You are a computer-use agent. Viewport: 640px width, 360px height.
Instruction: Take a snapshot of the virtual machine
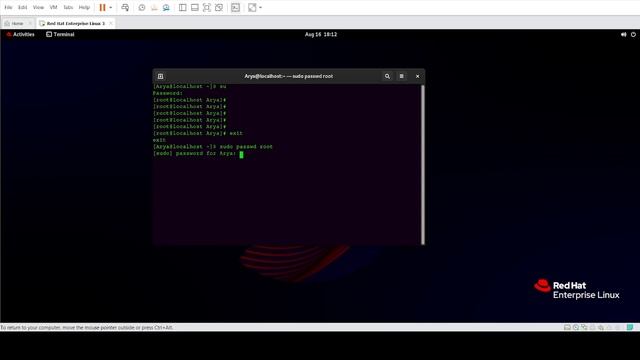click(x=142, y=7)
